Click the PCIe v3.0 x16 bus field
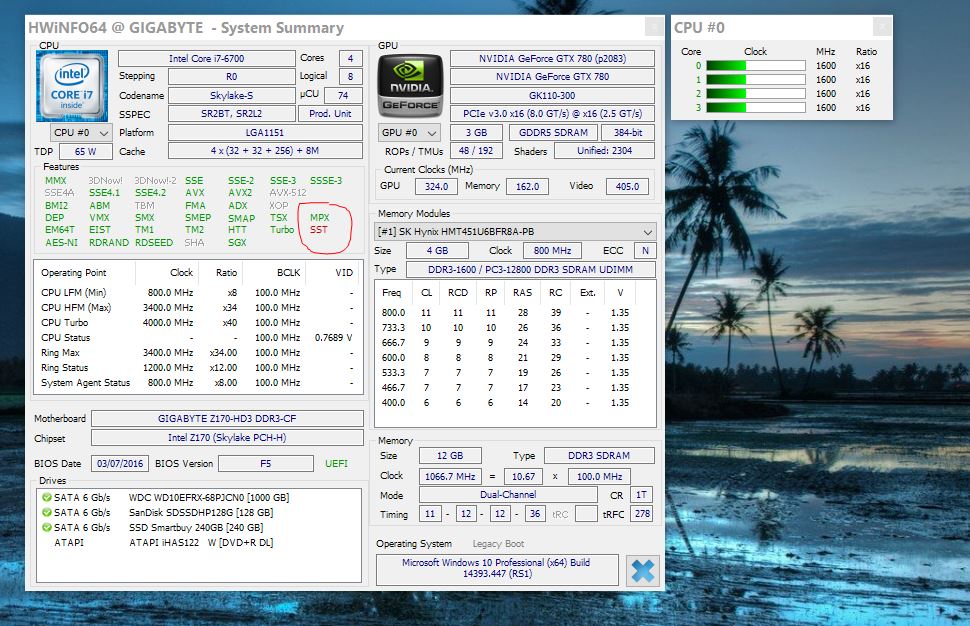 (x=552, y=114)
